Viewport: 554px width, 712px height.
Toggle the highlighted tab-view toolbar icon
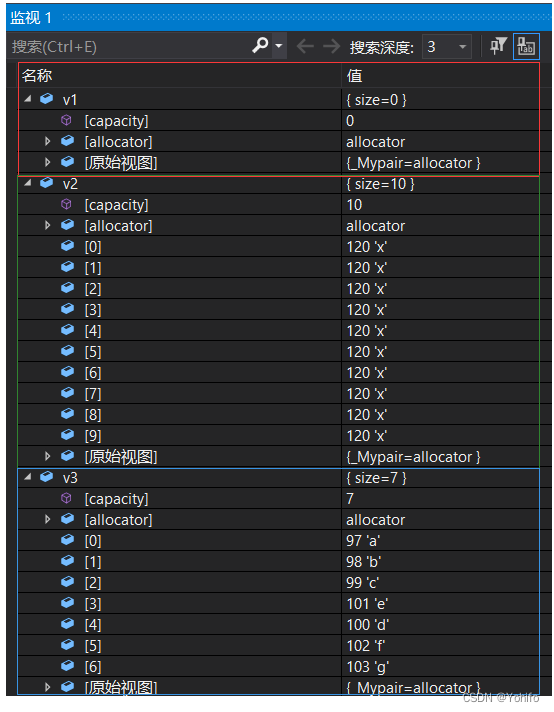pos(526,46)
